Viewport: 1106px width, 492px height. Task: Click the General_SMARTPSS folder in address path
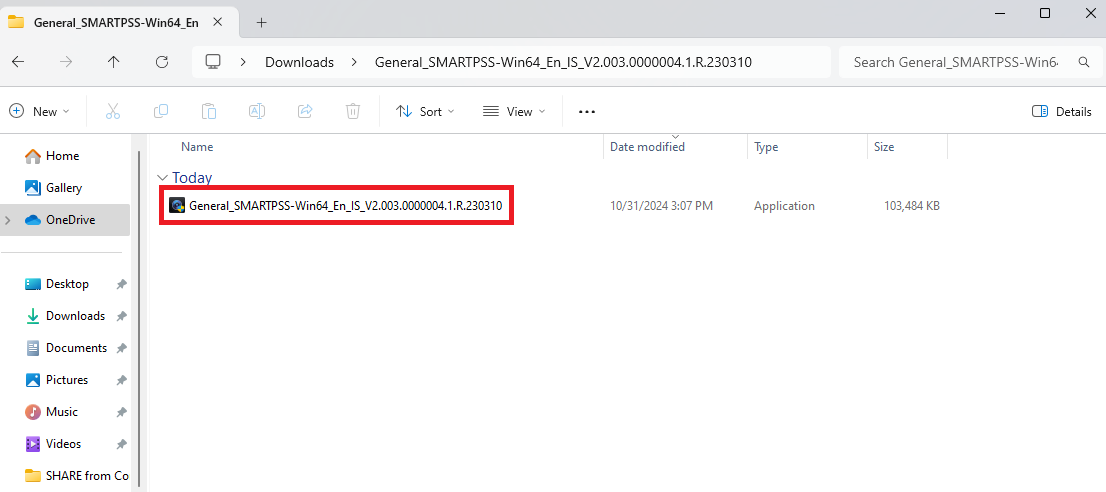(563, 62)
